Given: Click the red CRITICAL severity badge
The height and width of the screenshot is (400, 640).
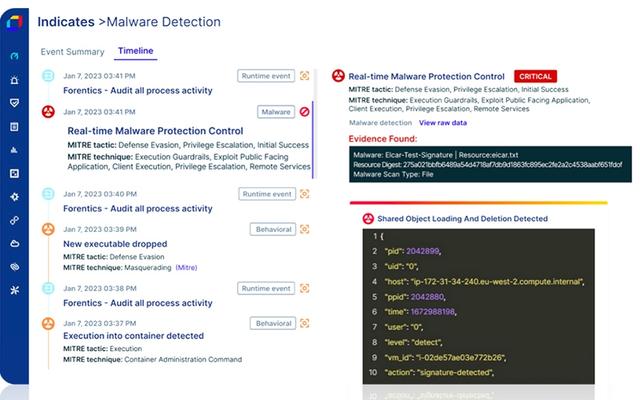Looking at the screenshot, I should tap(535, 76).
